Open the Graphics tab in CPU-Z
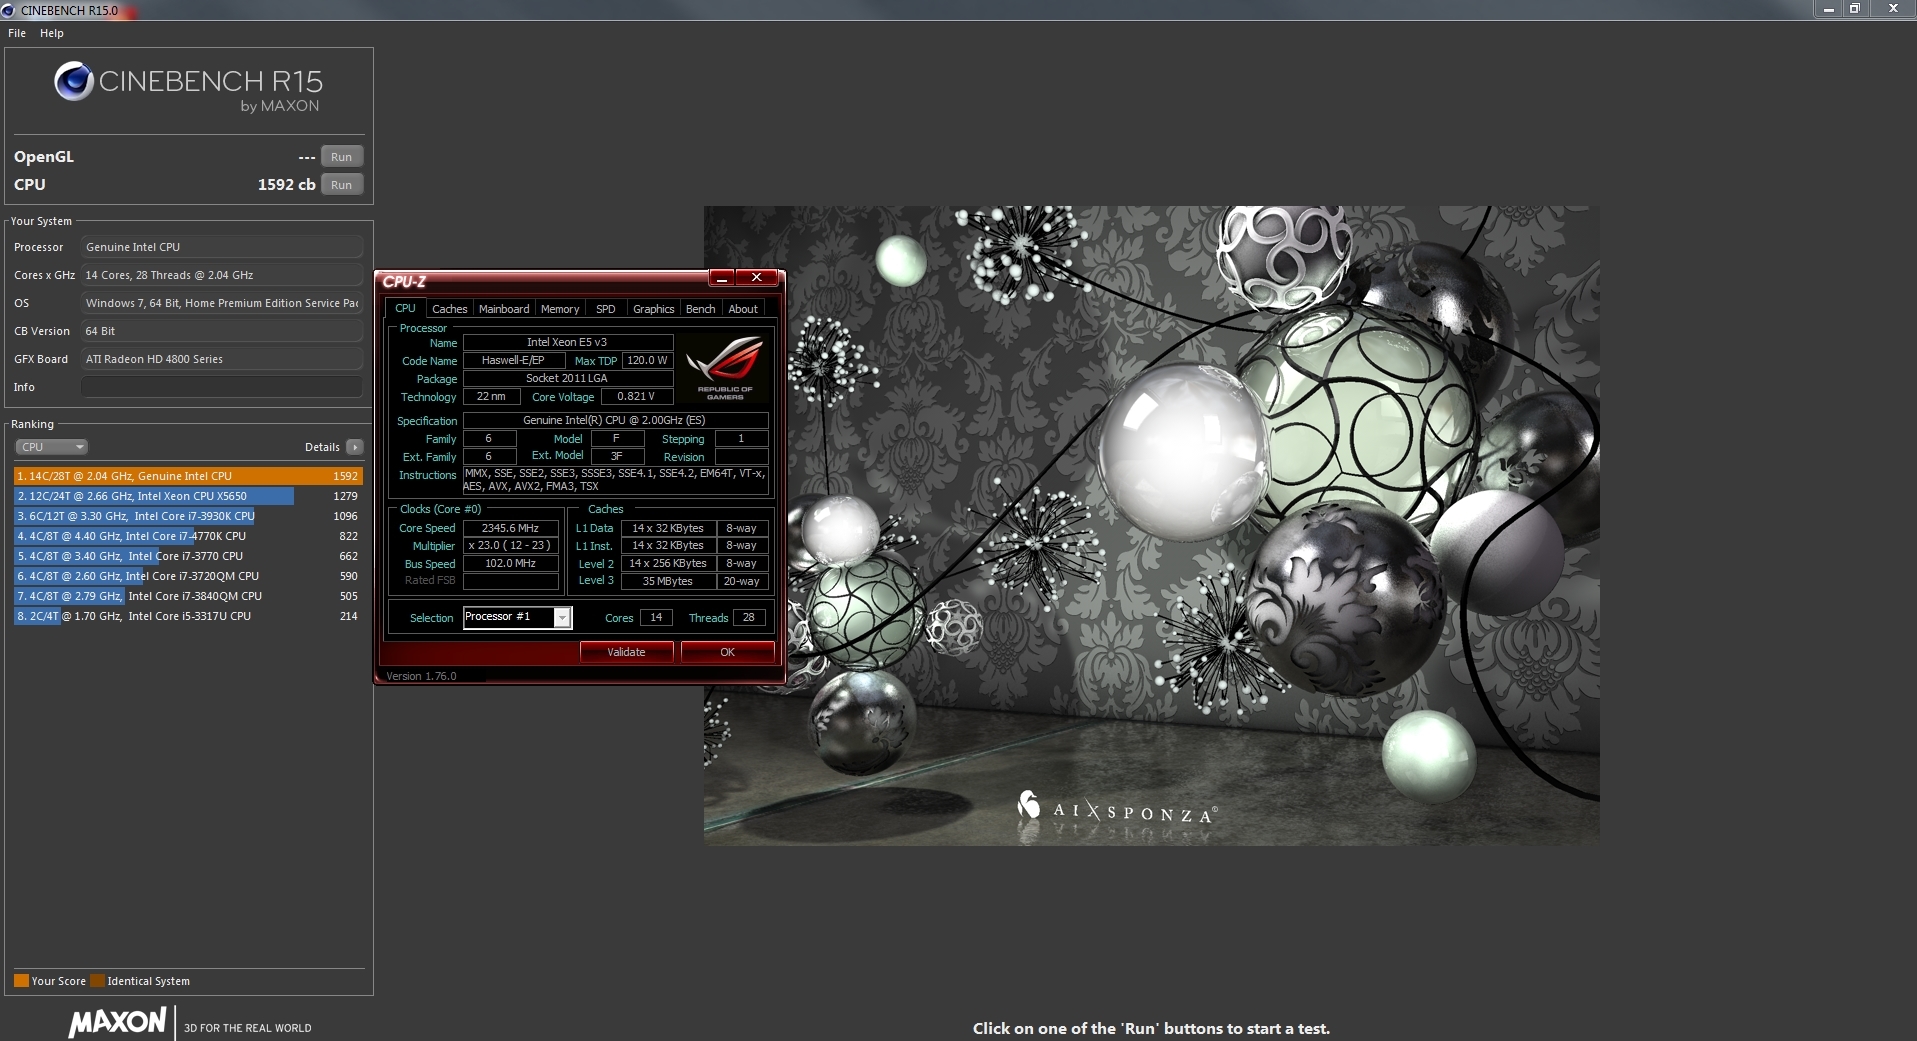Image resolution: width=1917 pixels, height=1041 pixels. pyautogui.click(x=654, y=309)
